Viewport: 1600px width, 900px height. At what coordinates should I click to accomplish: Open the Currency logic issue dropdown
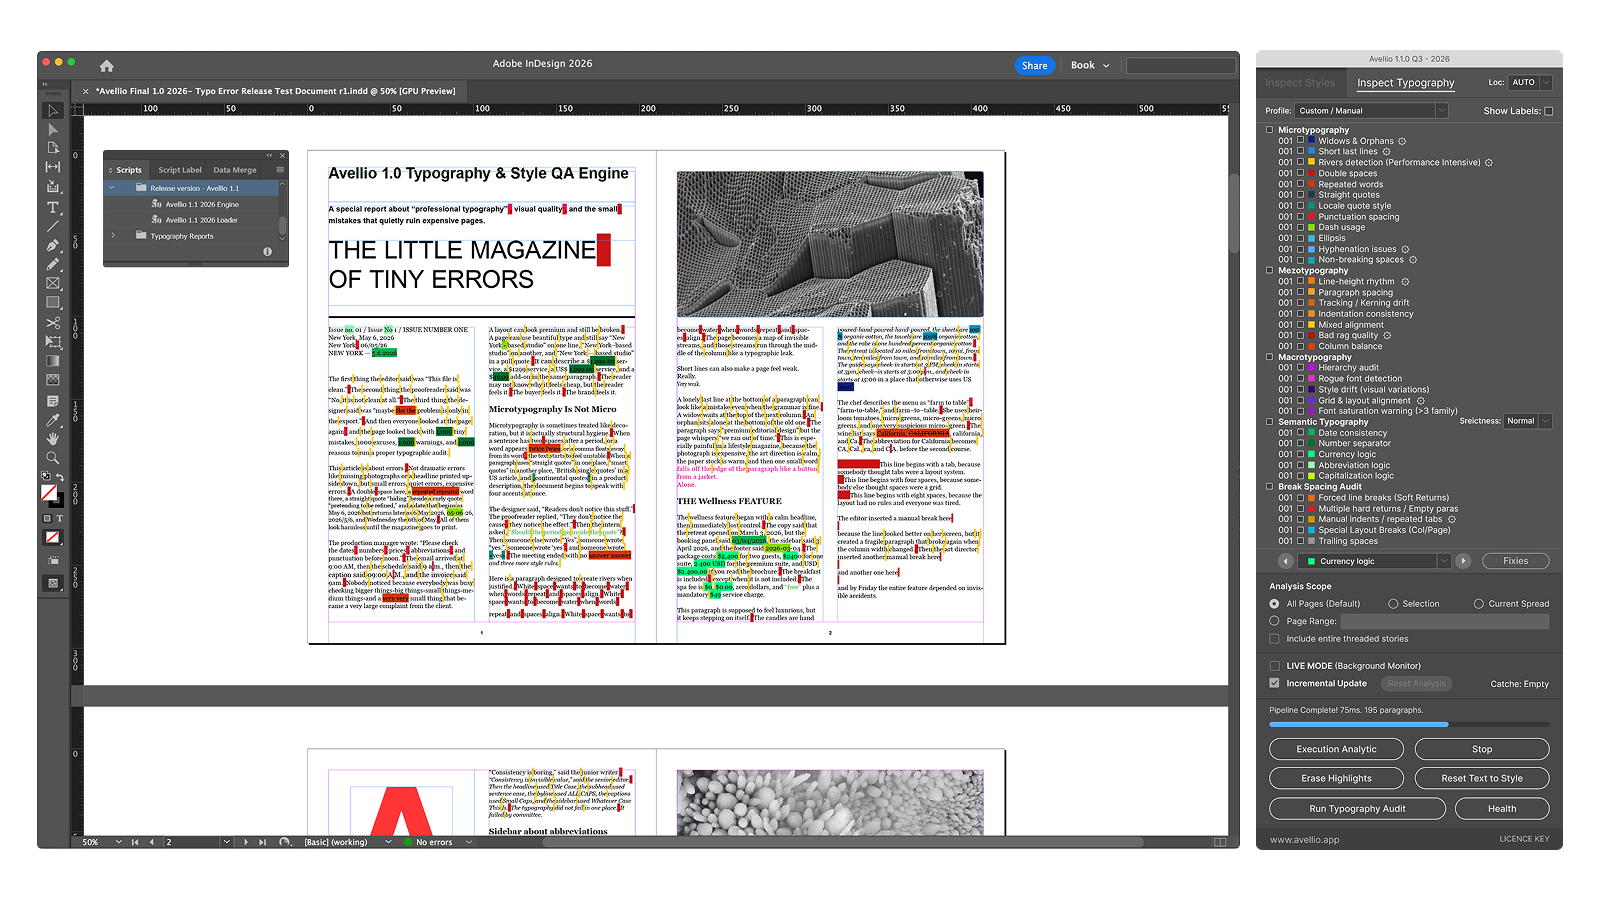[1376, 561]
